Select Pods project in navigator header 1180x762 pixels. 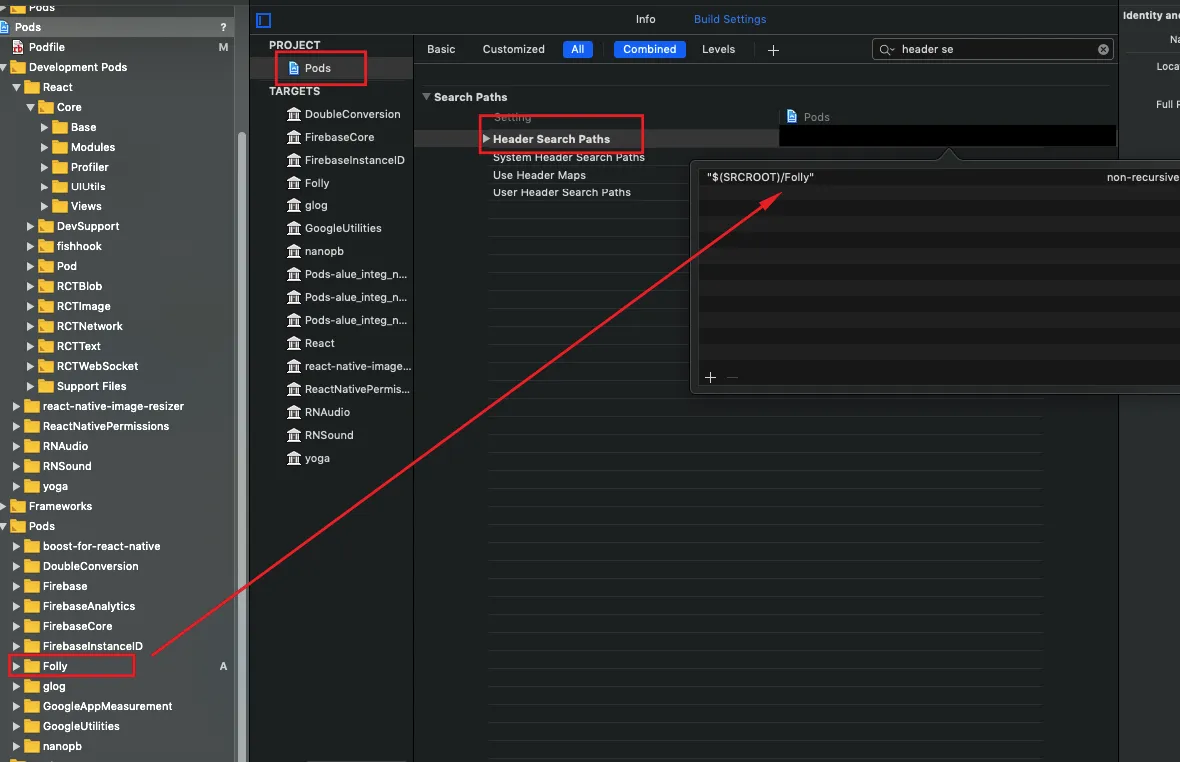coord(117,27)
